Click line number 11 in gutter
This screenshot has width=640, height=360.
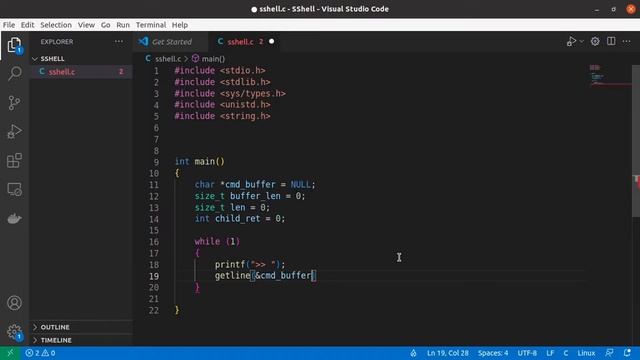coord(154,185)
